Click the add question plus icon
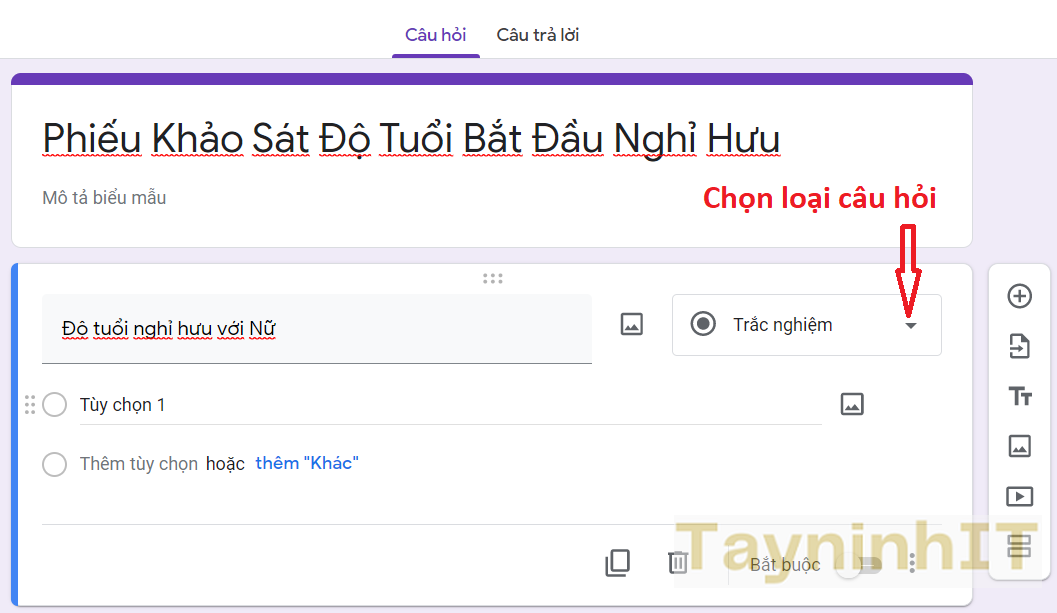1057x613 pixels. (1019, 296)
